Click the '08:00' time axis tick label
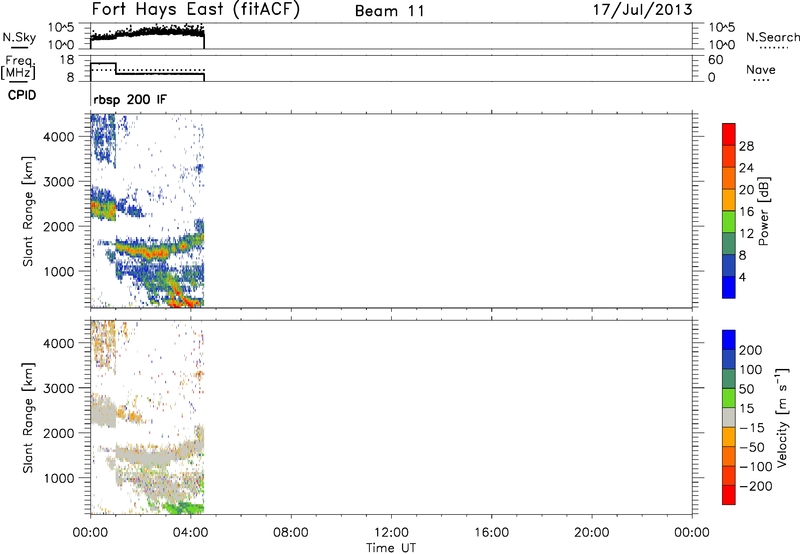This screenshot has height=554, width=800. click(x=291, y=533)
